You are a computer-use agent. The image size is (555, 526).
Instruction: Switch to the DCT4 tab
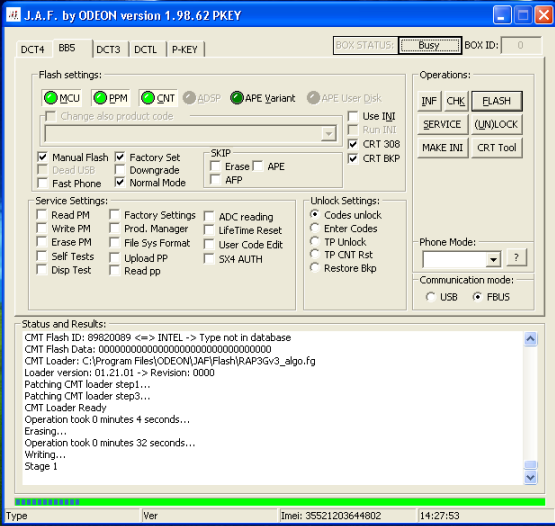coord(33,49)
